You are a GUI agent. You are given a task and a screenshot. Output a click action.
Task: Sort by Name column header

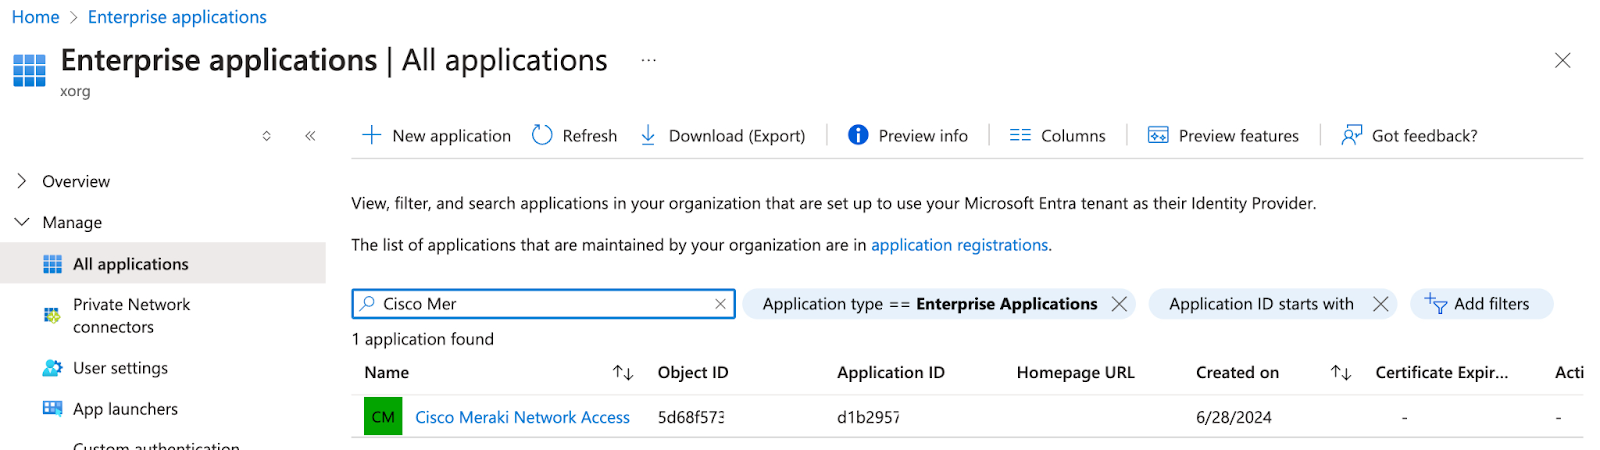387,373
